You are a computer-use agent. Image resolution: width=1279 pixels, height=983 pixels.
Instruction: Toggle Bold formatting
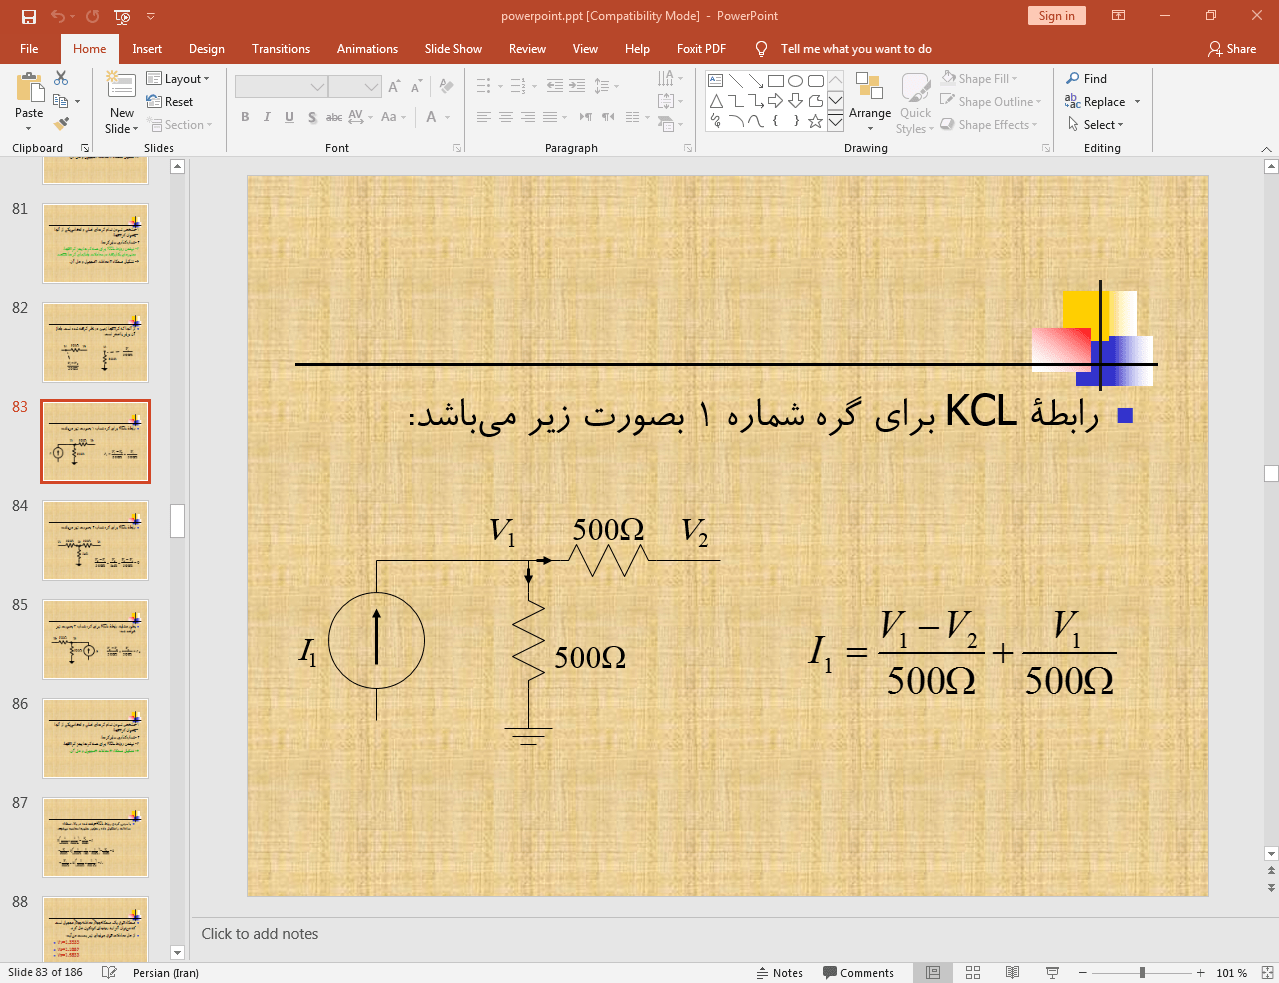(x=245, y=117)
